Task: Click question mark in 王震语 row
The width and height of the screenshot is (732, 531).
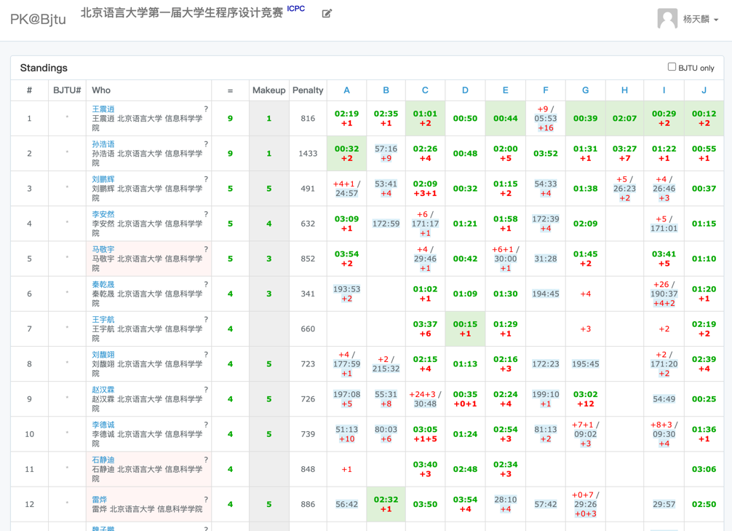Action: (x=206, y=109)
